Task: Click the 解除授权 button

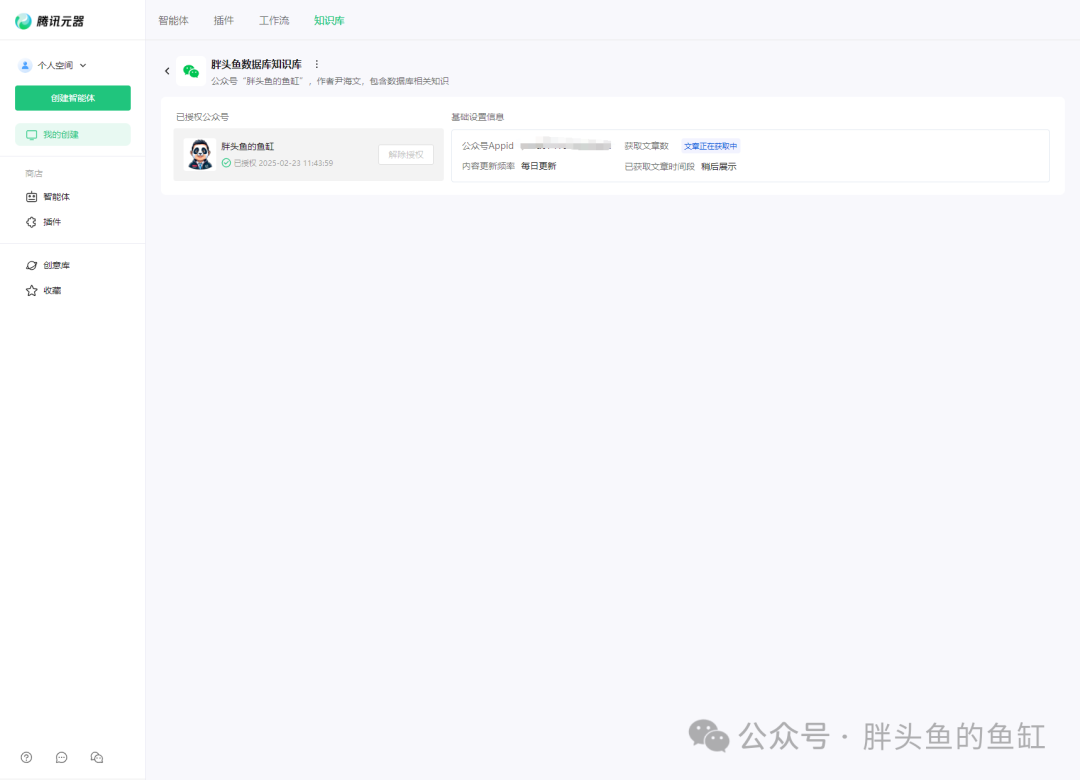Action: (406, 154)
